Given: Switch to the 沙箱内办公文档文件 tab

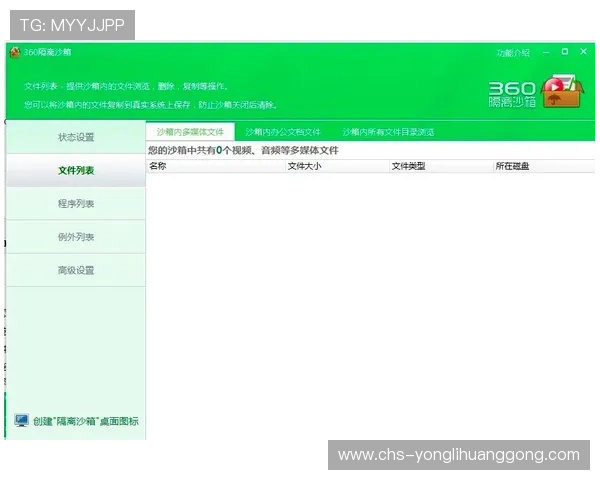Looking at the screenshot, I should click(x=283, y=132).
